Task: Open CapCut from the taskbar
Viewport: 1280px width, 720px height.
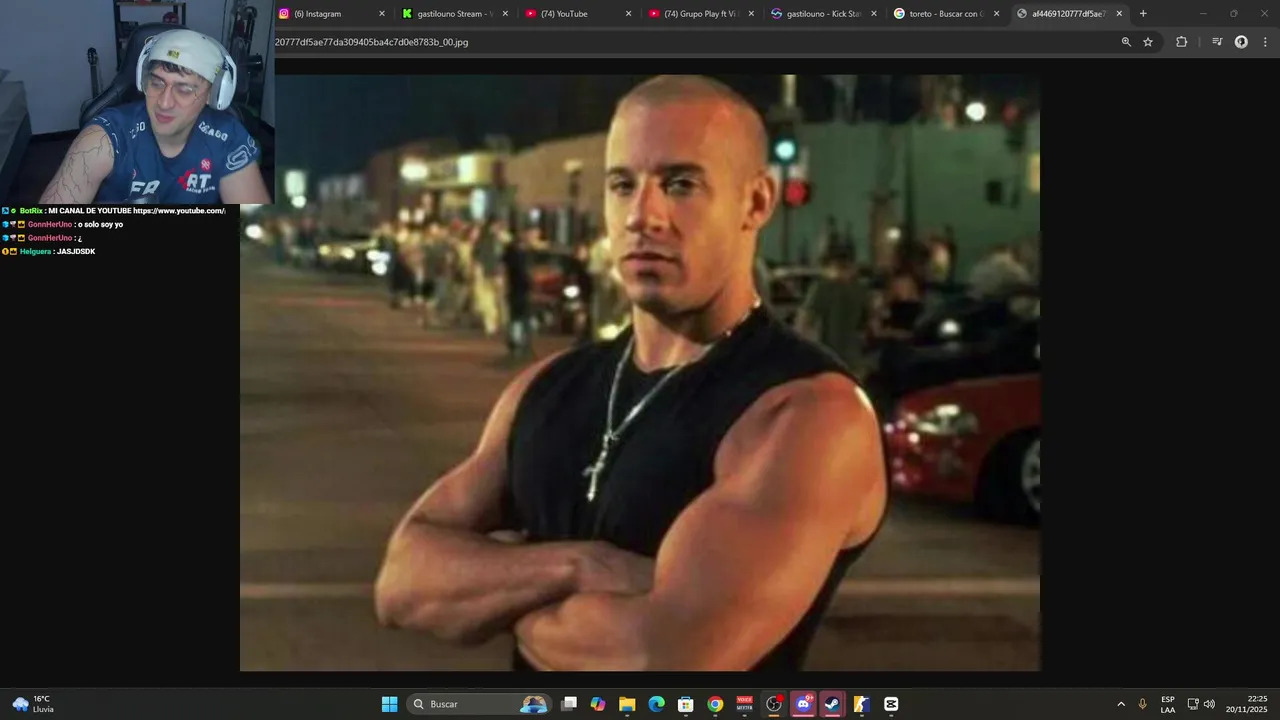Action: click(x=891, y=704)
